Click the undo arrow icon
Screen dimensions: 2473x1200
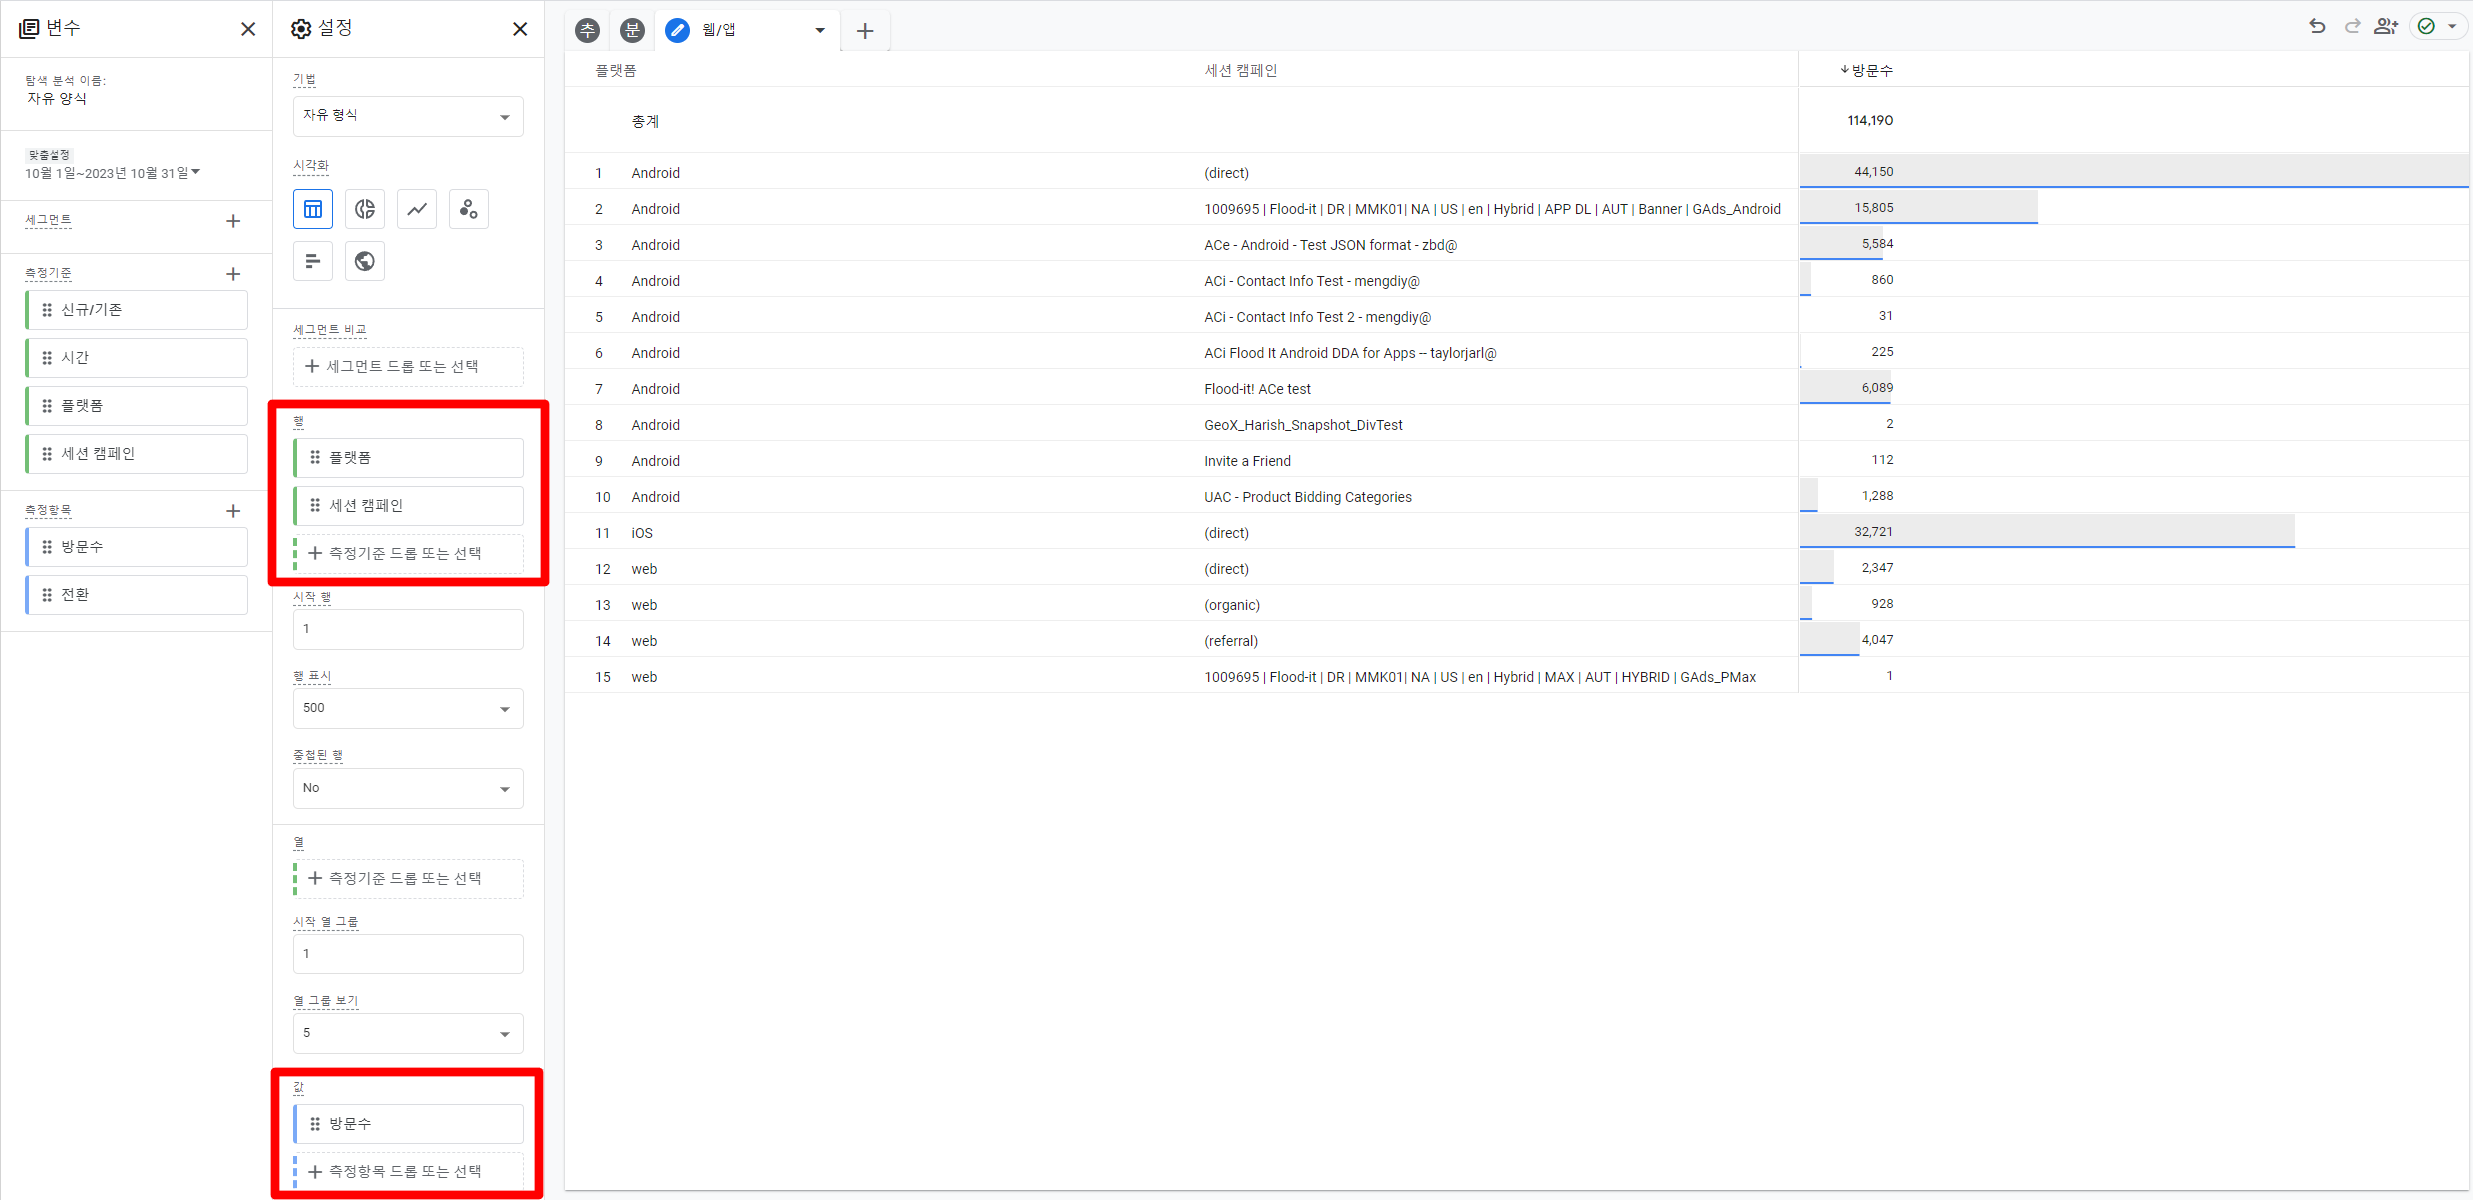click(2317, 27)
